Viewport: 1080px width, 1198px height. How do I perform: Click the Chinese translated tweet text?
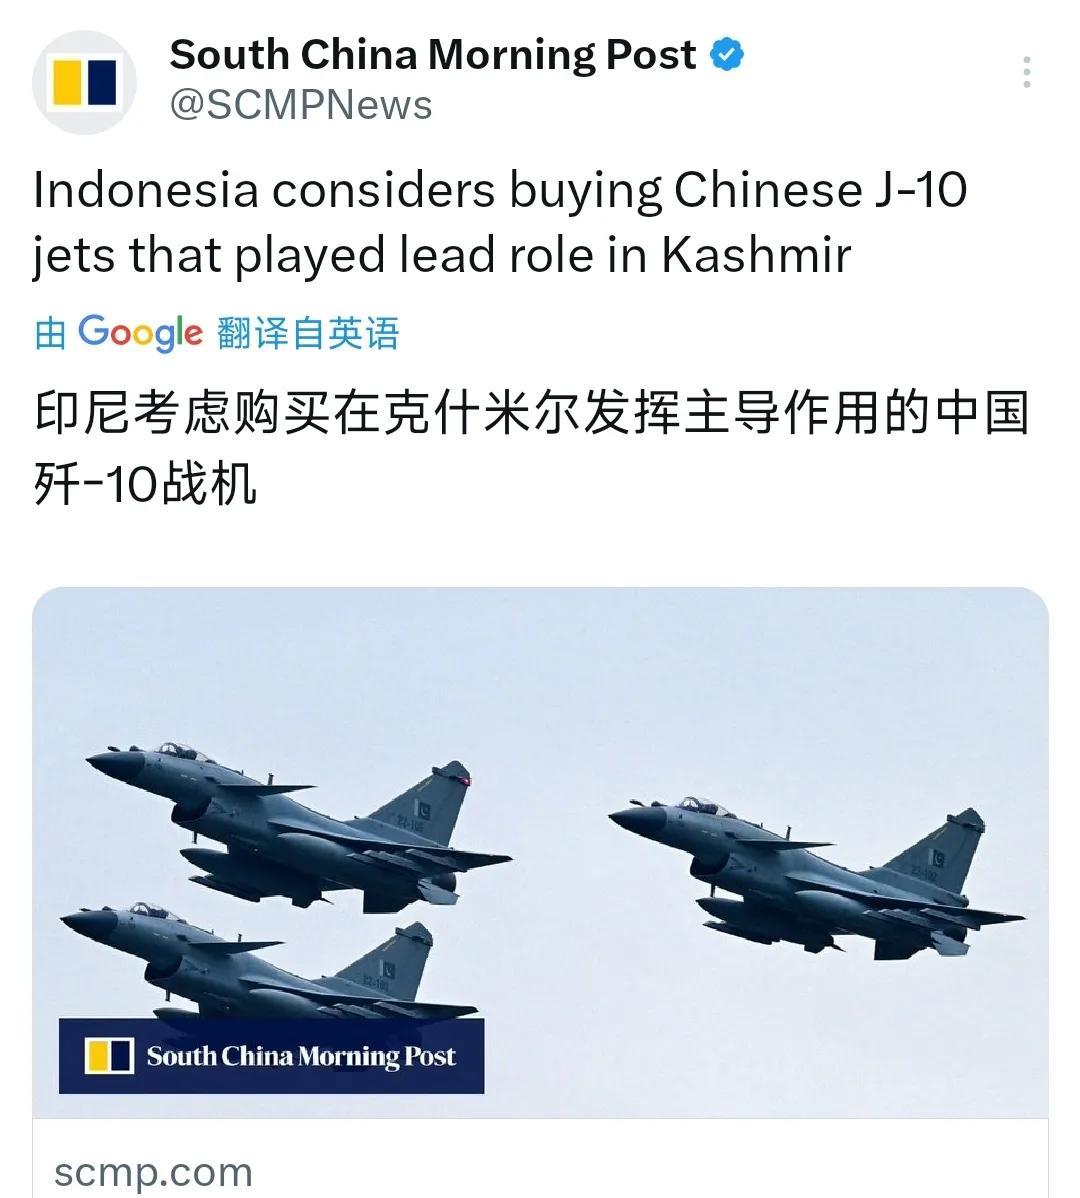pyautogui.click(x=532, y=447)
